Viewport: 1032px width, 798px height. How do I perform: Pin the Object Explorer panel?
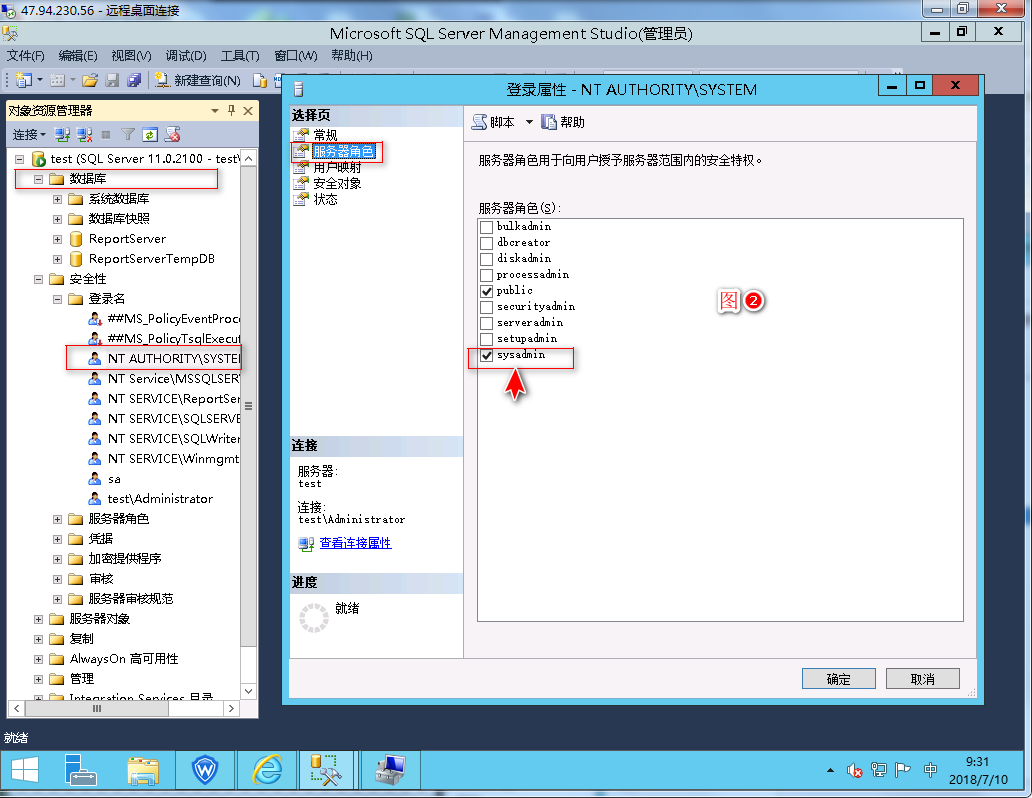pos(231,111)
